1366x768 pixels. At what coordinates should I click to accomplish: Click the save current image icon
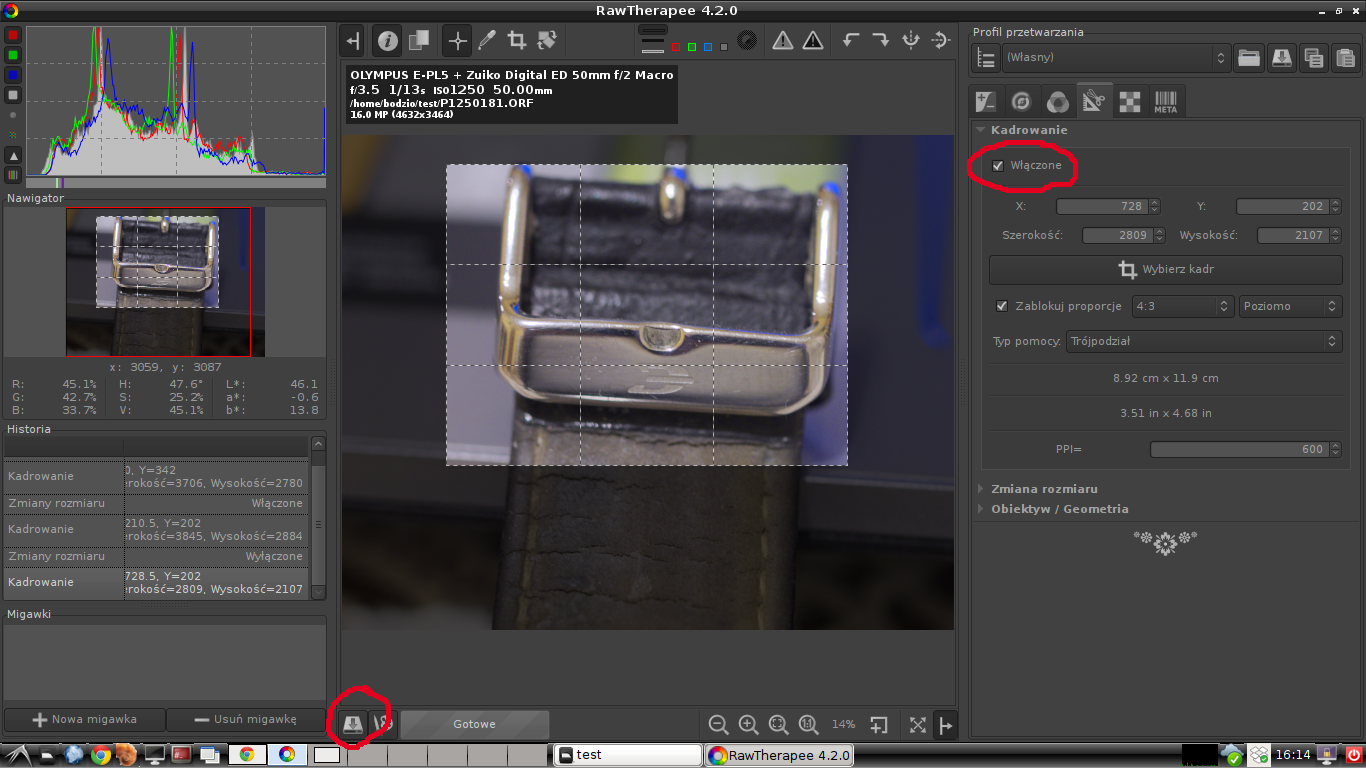click(352, 725)
